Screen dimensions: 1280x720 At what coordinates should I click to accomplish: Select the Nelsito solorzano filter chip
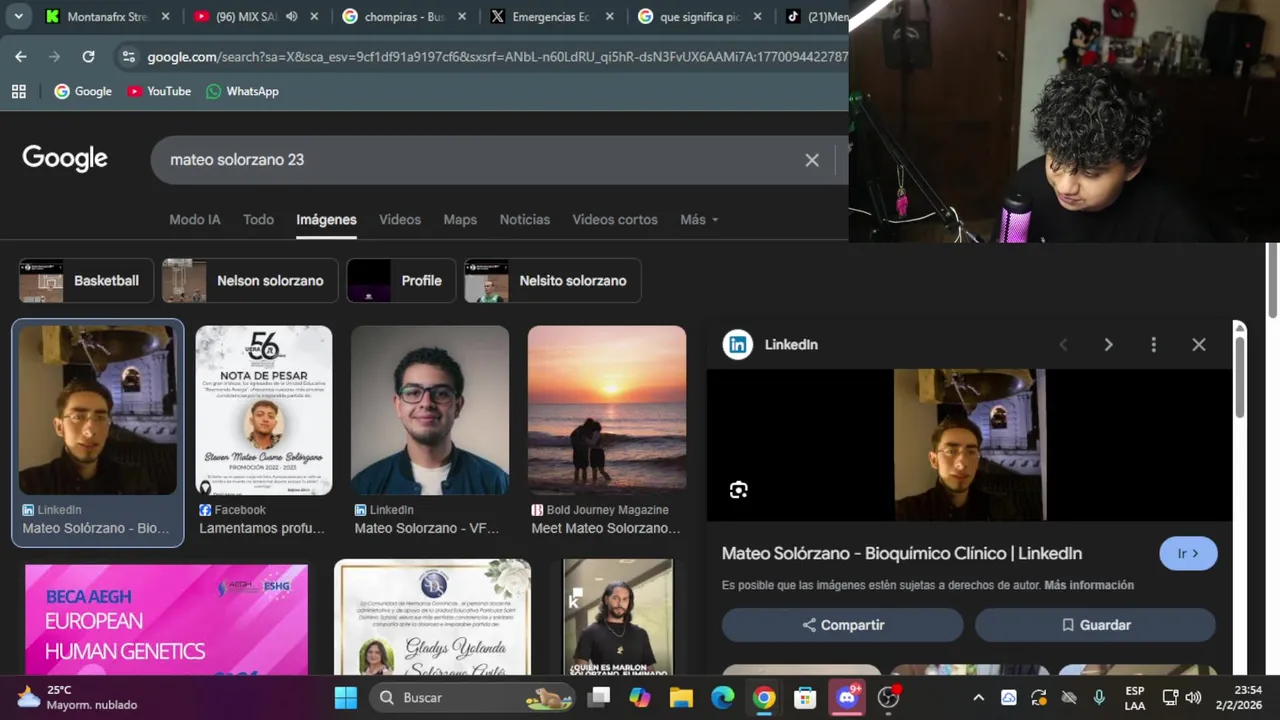552,281
